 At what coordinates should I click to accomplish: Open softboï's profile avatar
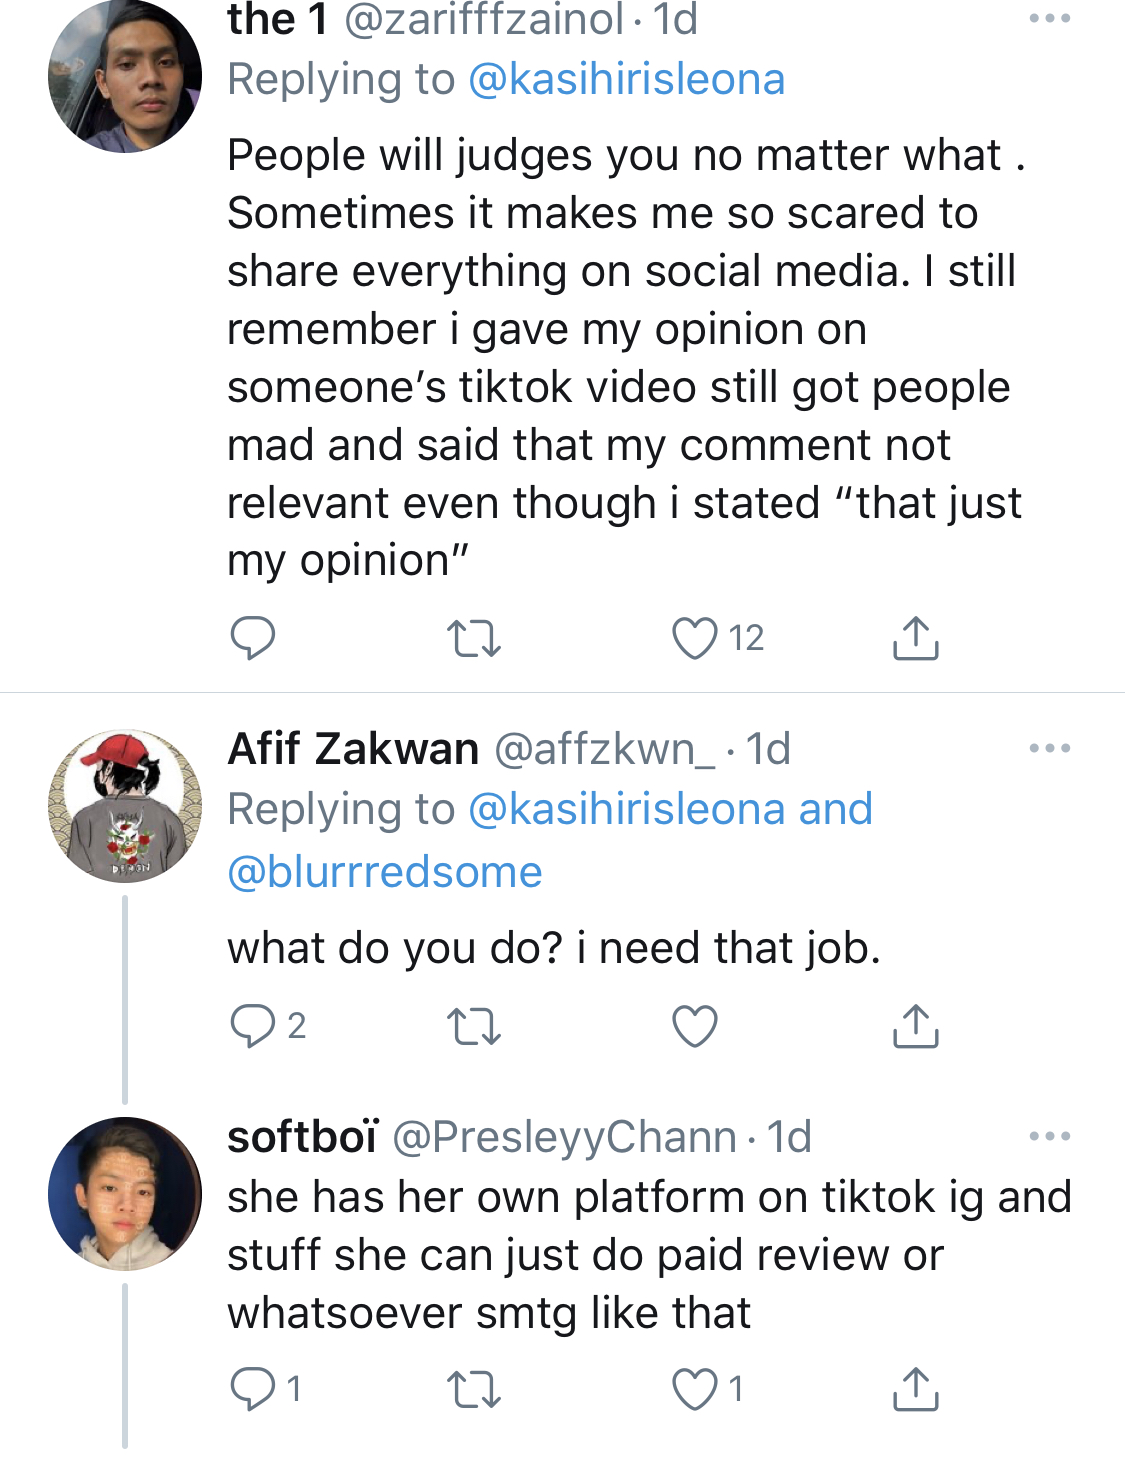click(125, 1194)
